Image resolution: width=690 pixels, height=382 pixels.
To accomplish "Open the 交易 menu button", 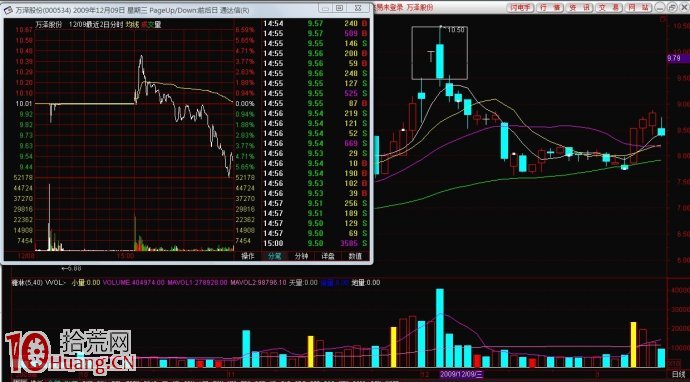I will [x=609, y=7].
